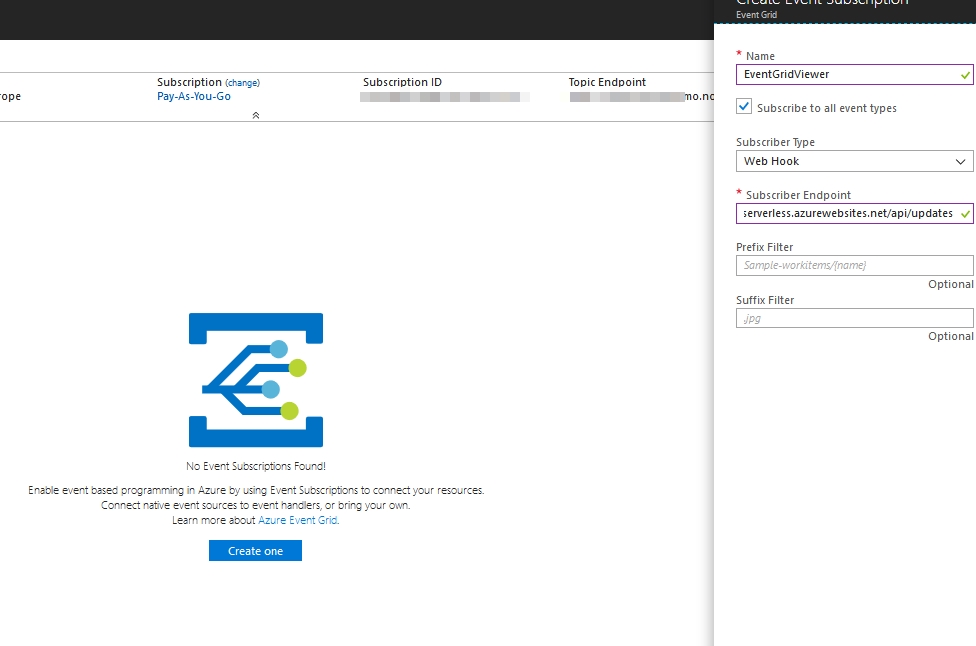The image size is (976, 646).
Task: Click the Subscription ID label
Action: point(402,82)
